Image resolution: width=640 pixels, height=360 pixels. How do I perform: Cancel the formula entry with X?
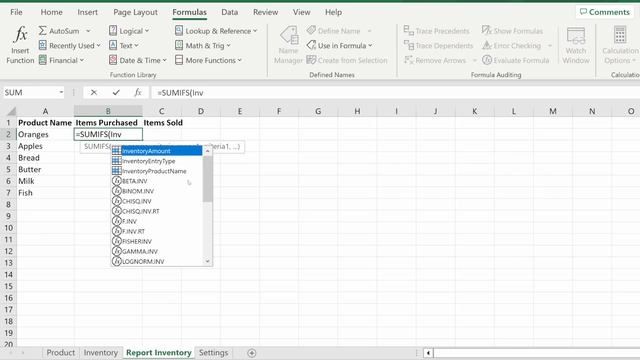point(94,93)
